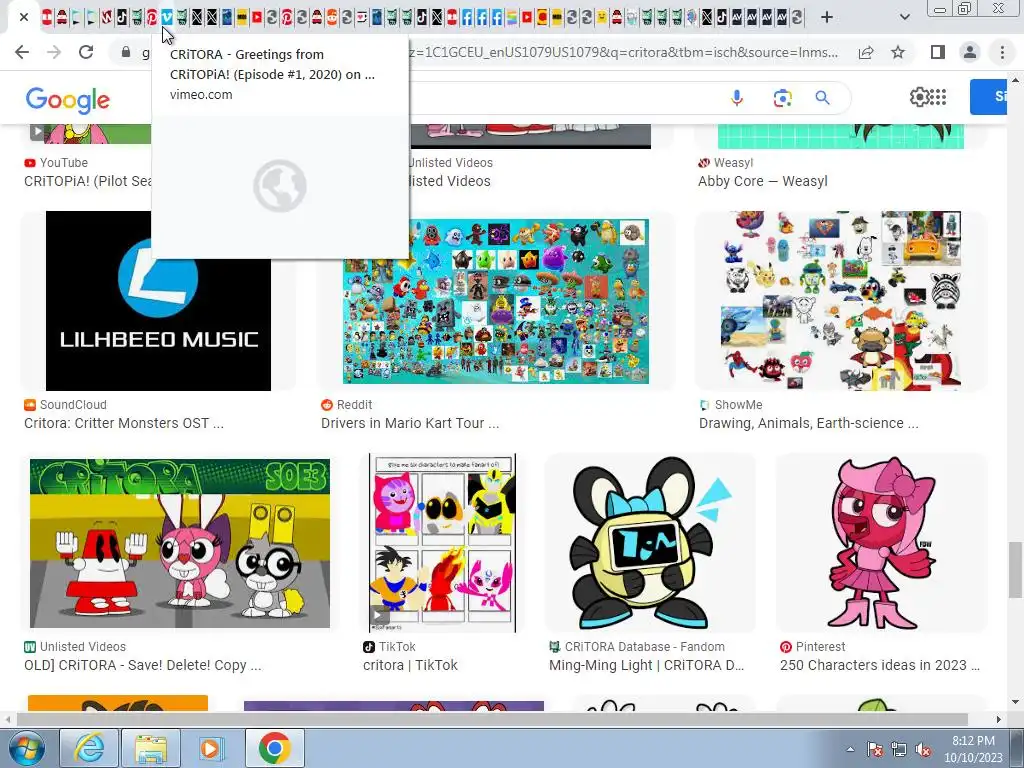
Task: Open CRiTOPiA! (Pilot YouTube result link
Action: pos(88,181)
